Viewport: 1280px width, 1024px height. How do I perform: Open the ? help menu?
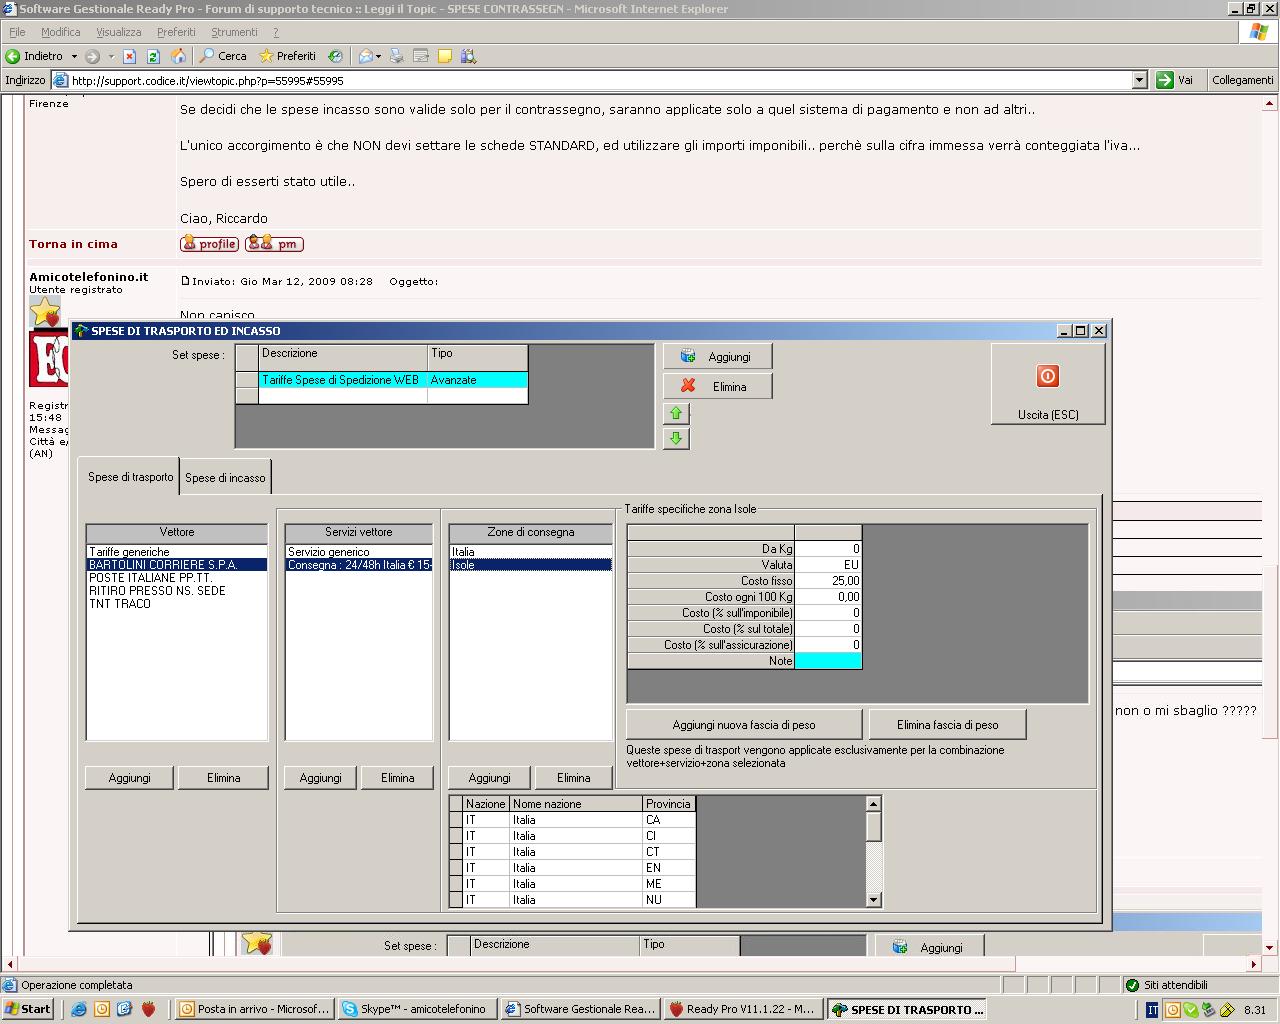276,32
